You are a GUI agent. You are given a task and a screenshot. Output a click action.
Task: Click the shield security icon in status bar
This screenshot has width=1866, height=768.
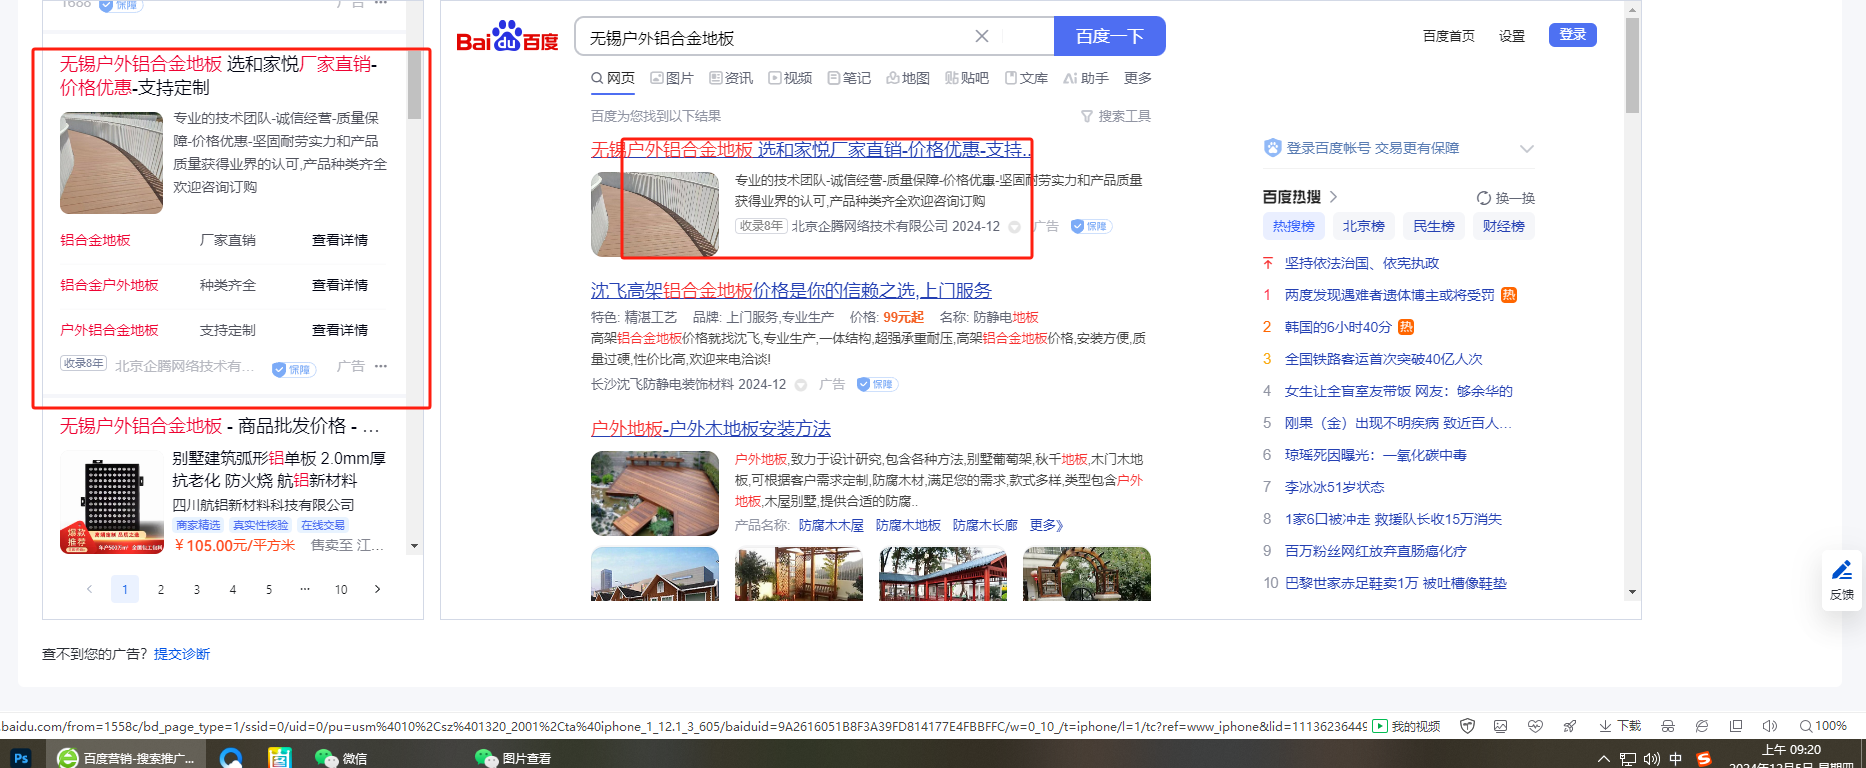pos(1467,726)
